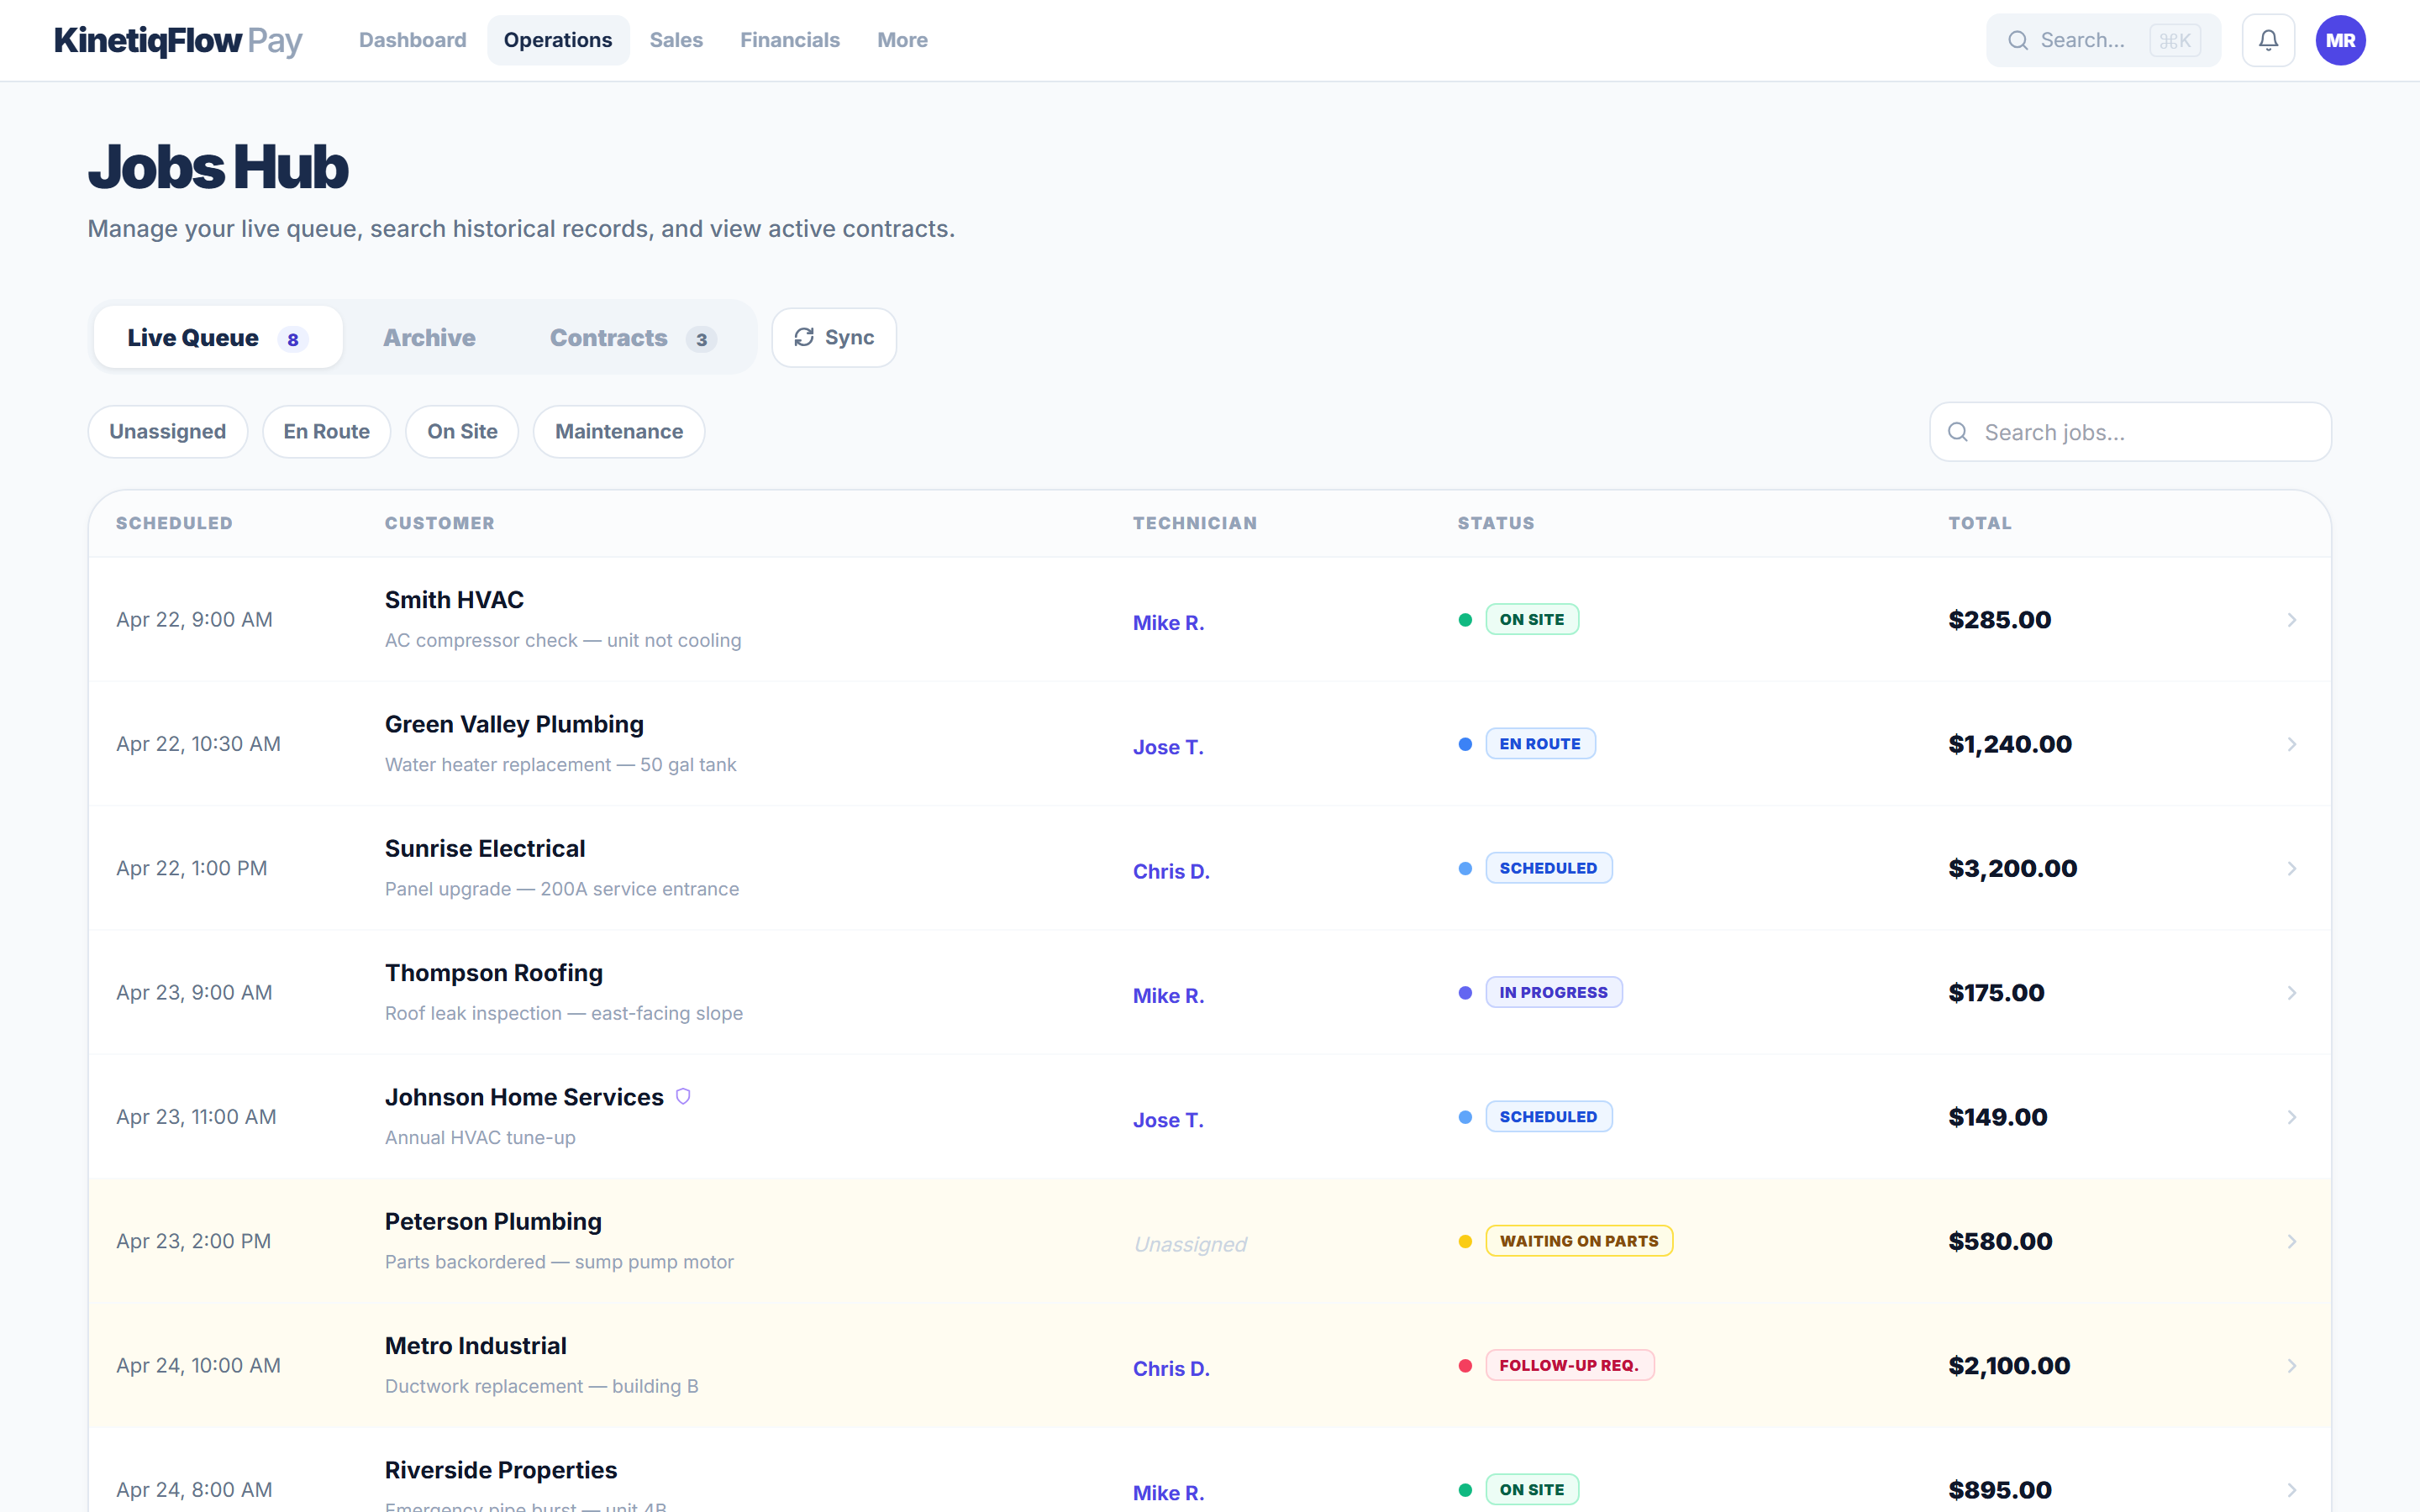The height and width of the screenshot is (1512, 2420).
Task: Toggle the Unassigned filter chip
Action: click(x=167, y=431)
